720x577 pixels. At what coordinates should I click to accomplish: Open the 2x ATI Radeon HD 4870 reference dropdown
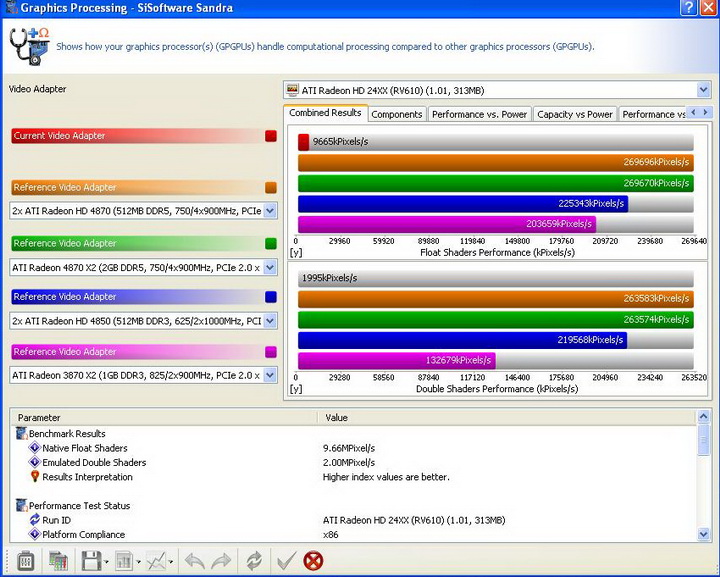point(270,211)
